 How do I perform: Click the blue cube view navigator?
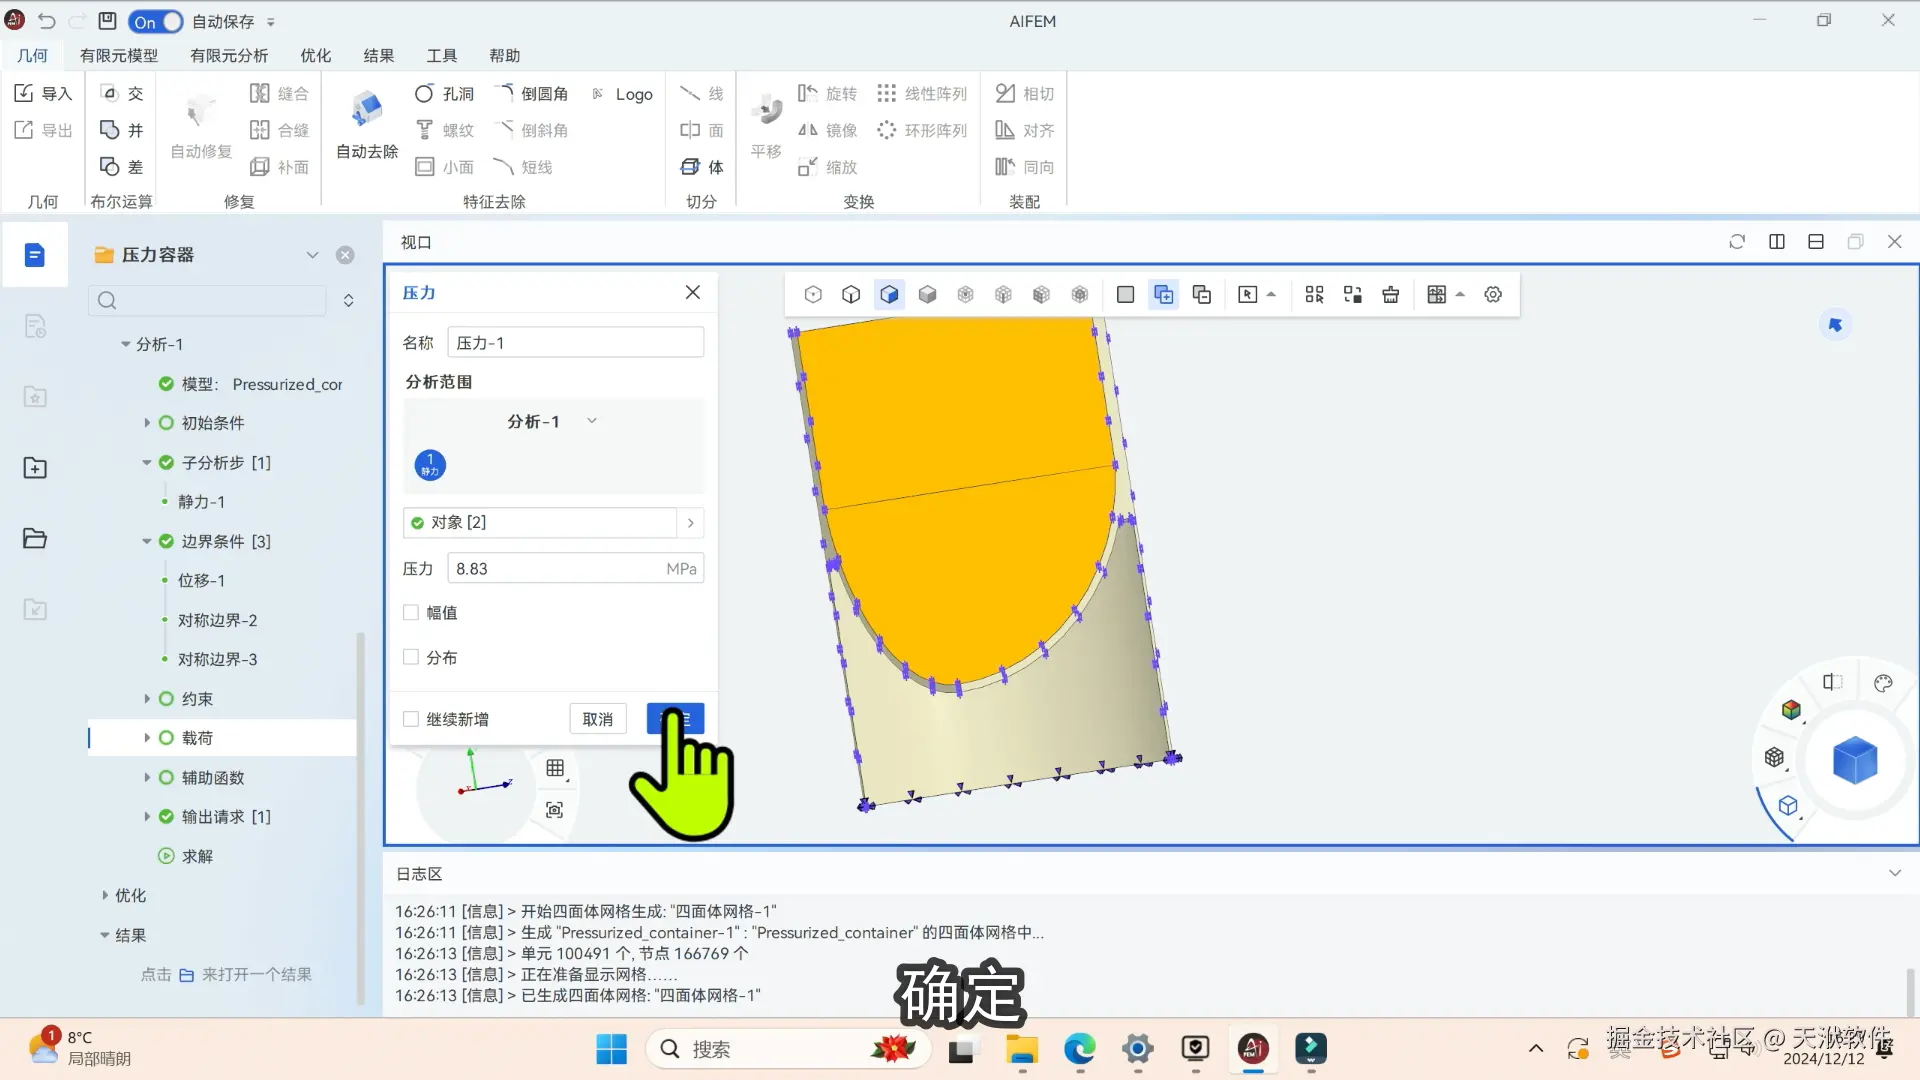pyautogui.click(x=1855, y=760)
